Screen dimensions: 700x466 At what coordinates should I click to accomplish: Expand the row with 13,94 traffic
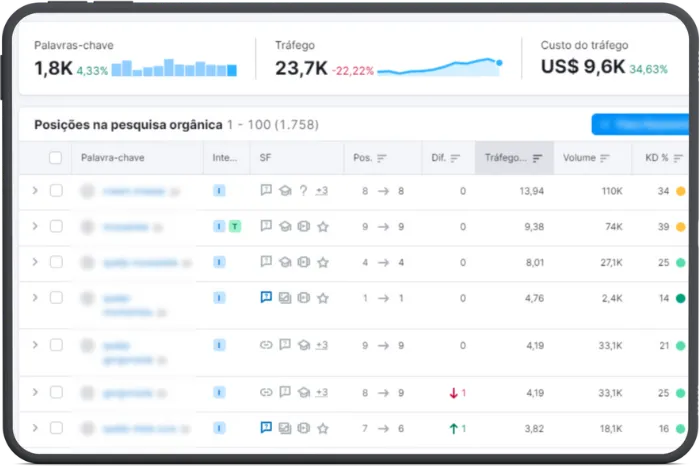click(35, 191)
